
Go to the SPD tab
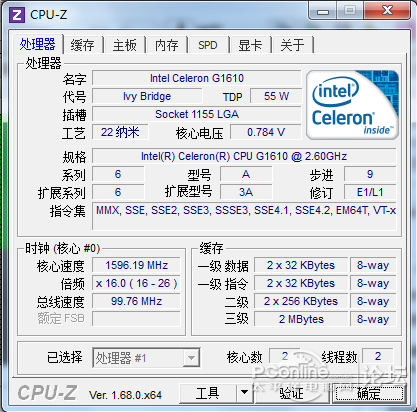208,45
